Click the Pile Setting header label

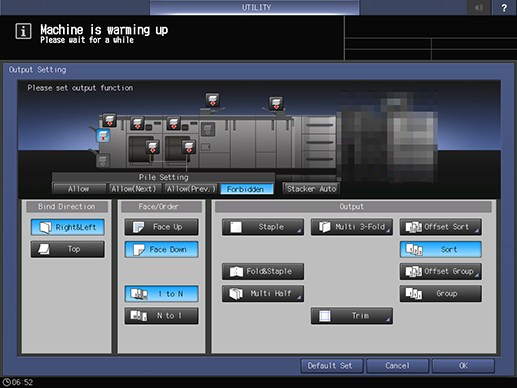pos(164,177)
